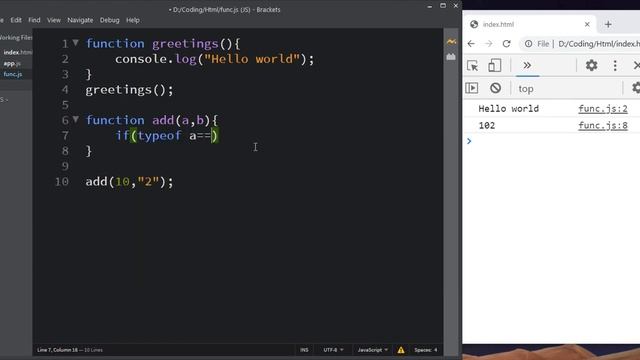This screenshot has width=640, height=360.
Task: Open the Find menu
Action: tap(34, 20)
